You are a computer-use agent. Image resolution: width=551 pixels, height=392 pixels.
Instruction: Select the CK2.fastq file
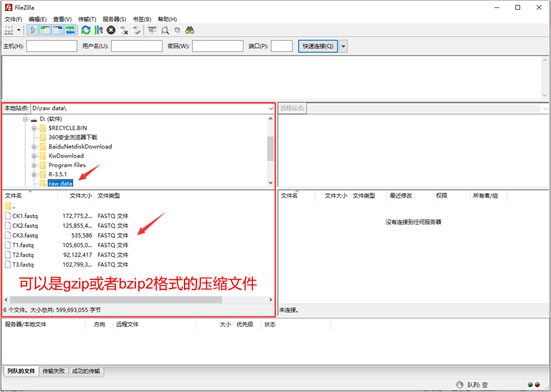(25, 226)
